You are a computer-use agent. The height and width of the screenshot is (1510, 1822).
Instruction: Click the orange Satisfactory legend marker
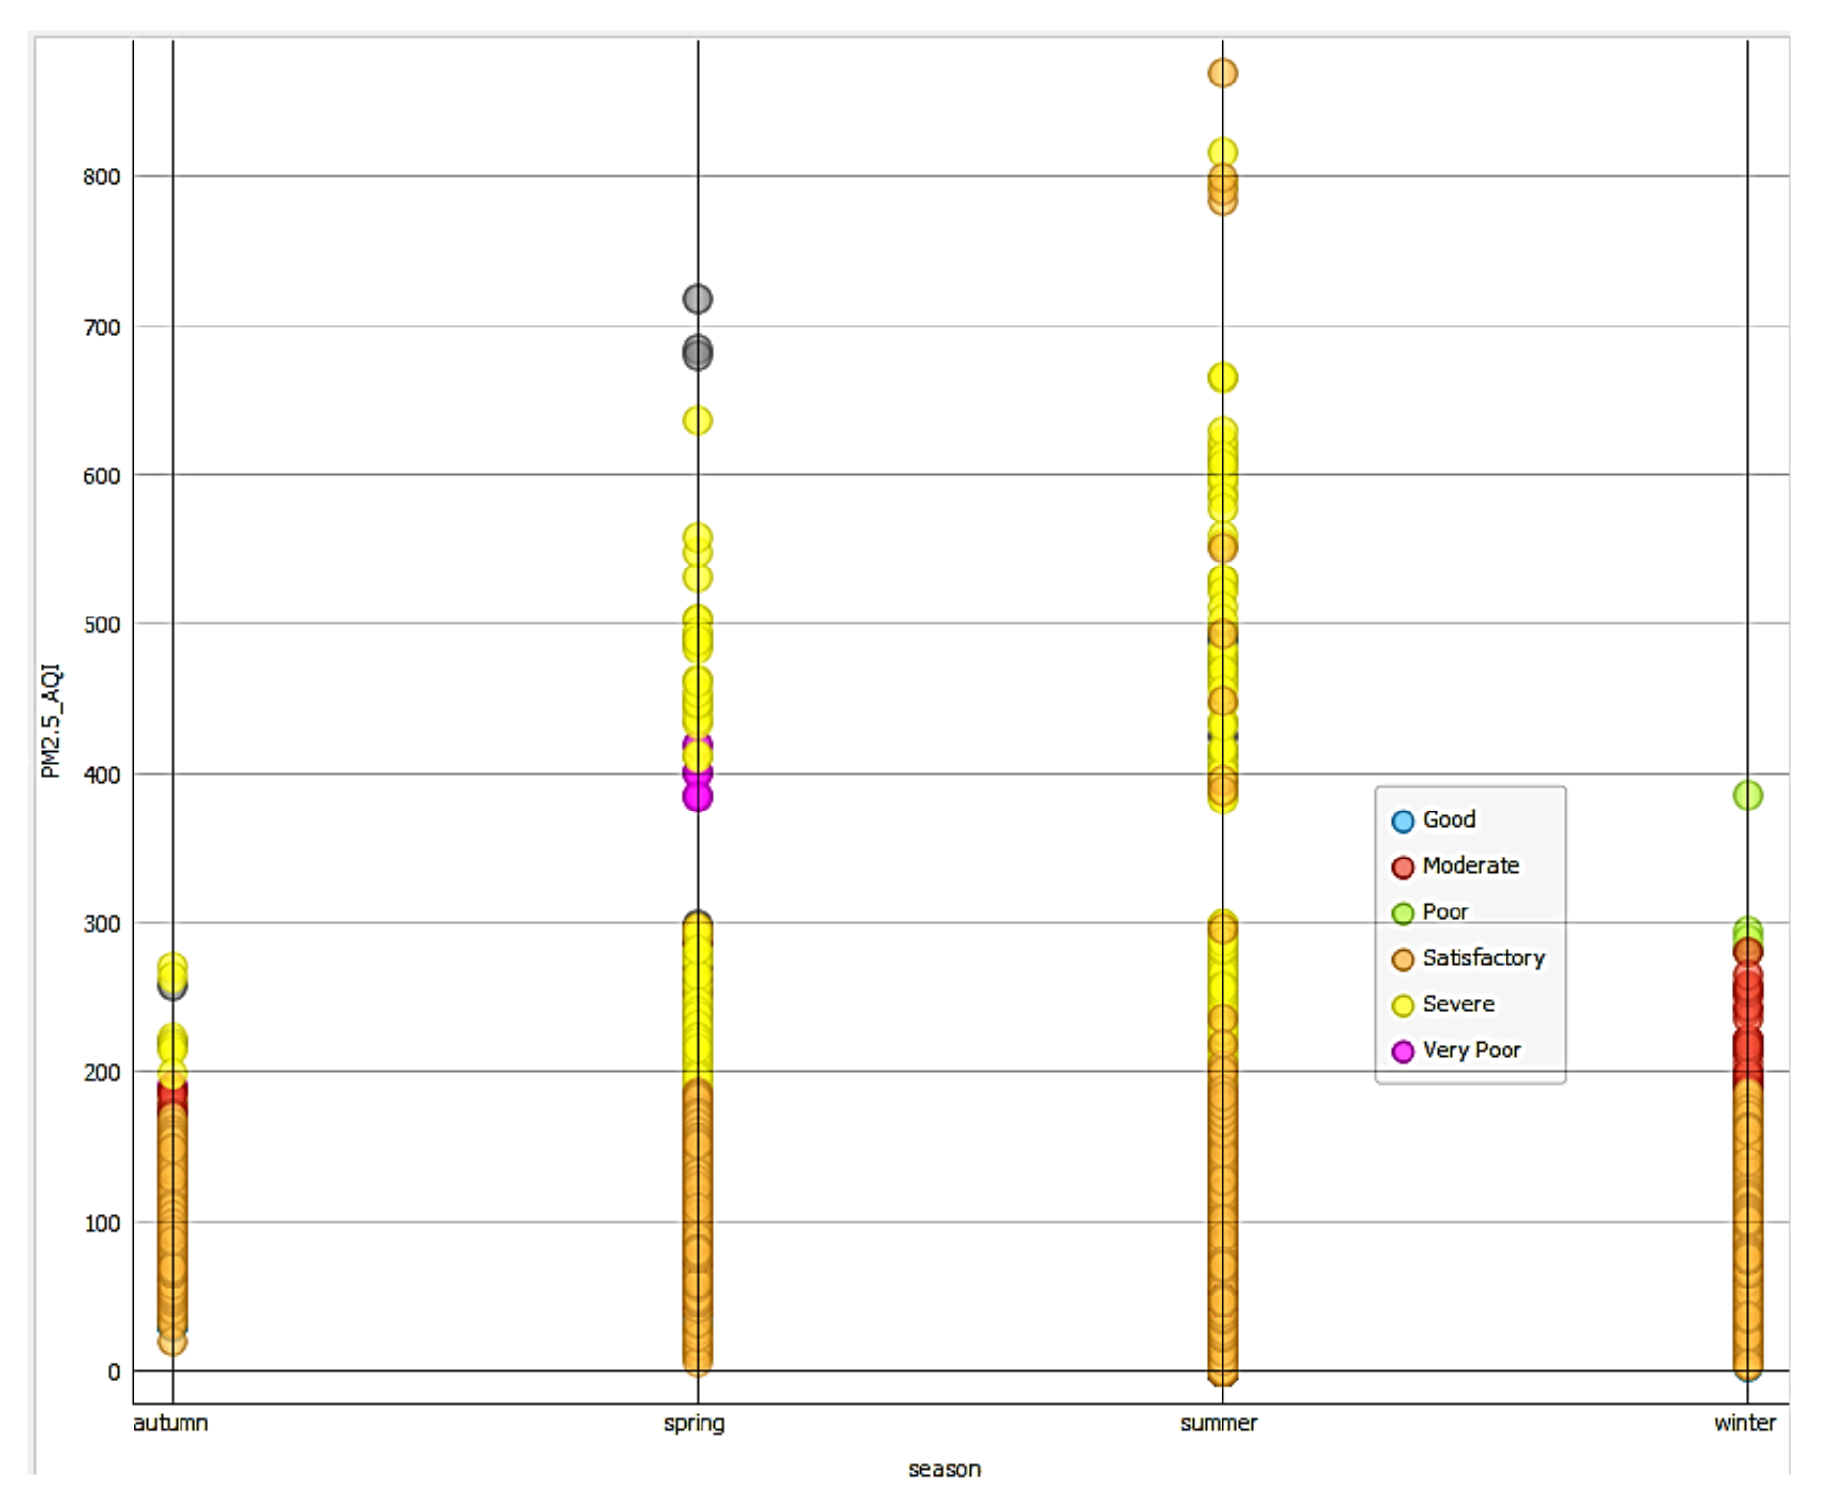point(1402,959)
